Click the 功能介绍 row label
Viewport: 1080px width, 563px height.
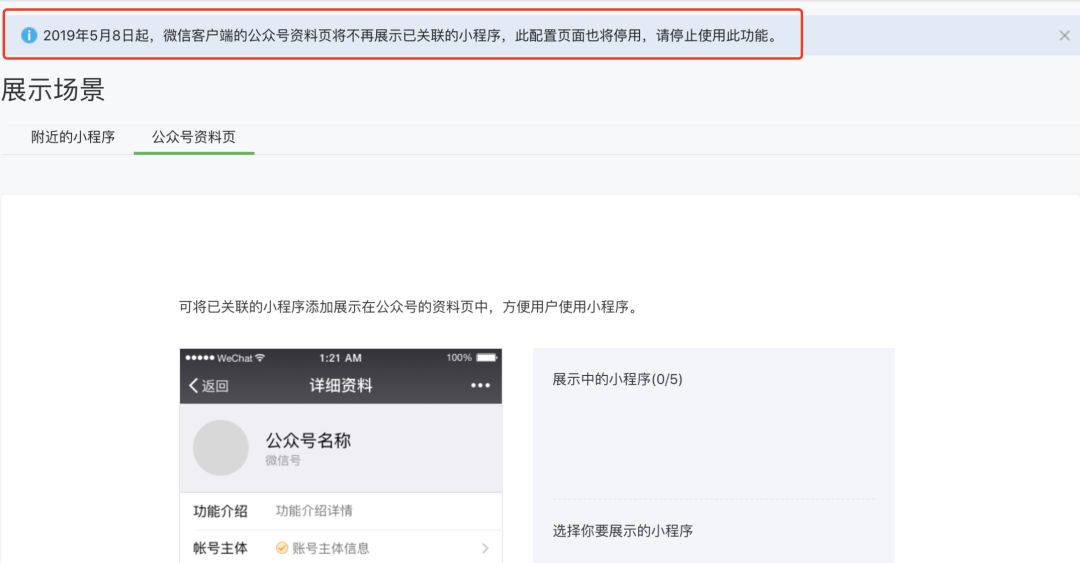[220, 511]
